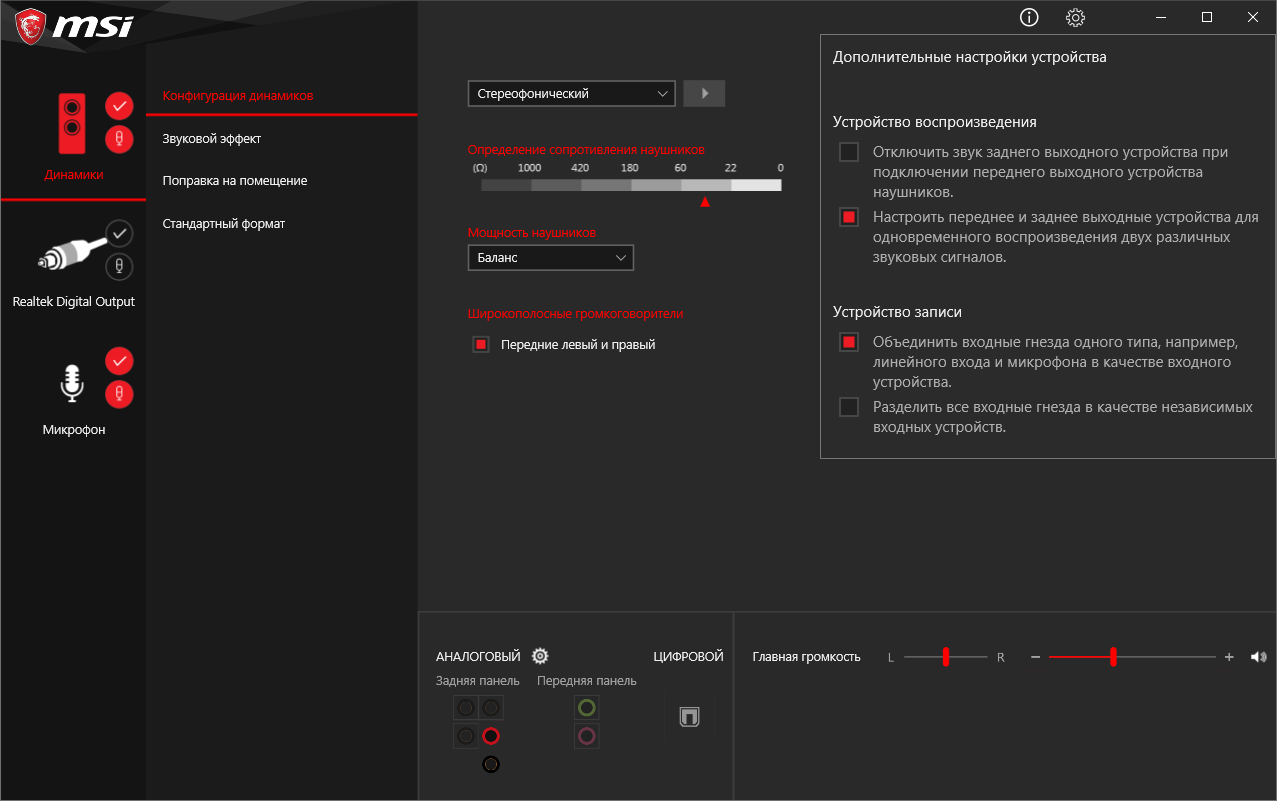This screenshot has width=1277, height=801.
Task: Open Поправка на помещение tab
Action: (235, 181)
